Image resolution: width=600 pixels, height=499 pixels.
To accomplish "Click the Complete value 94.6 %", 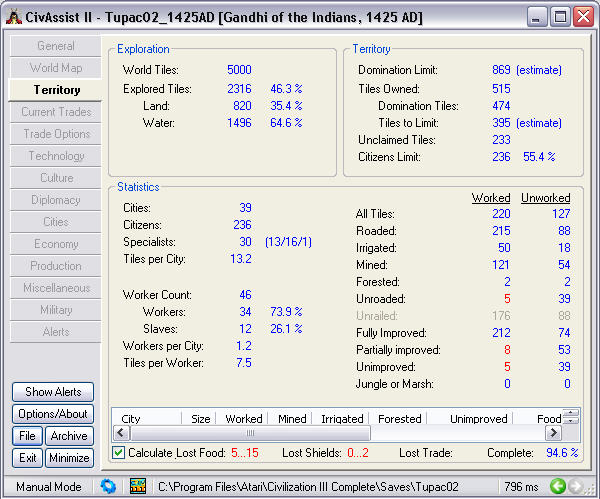I will [562, 453].
